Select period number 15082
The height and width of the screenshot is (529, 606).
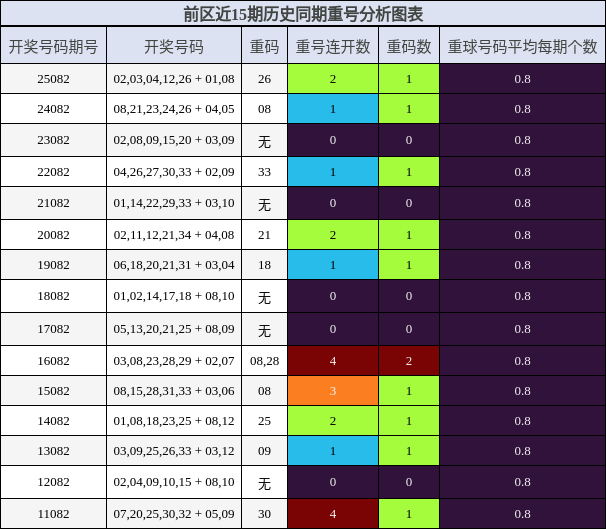pyautogui.click(x=53, y=391)
